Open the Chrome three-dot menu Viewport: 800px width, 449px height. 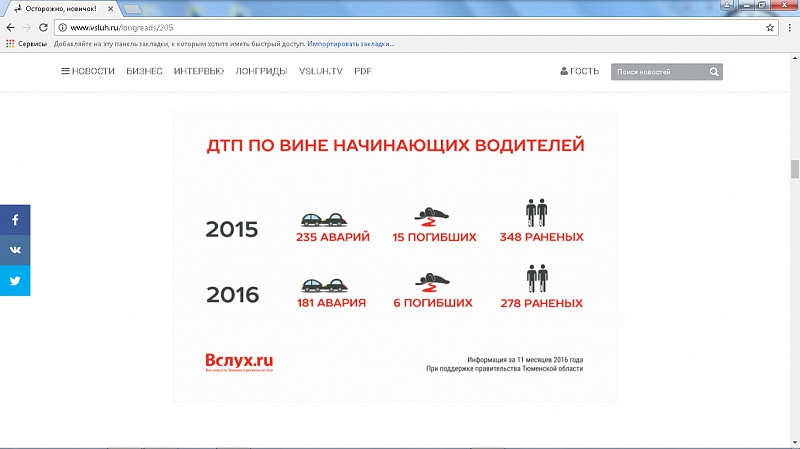[x=788, y=27]
